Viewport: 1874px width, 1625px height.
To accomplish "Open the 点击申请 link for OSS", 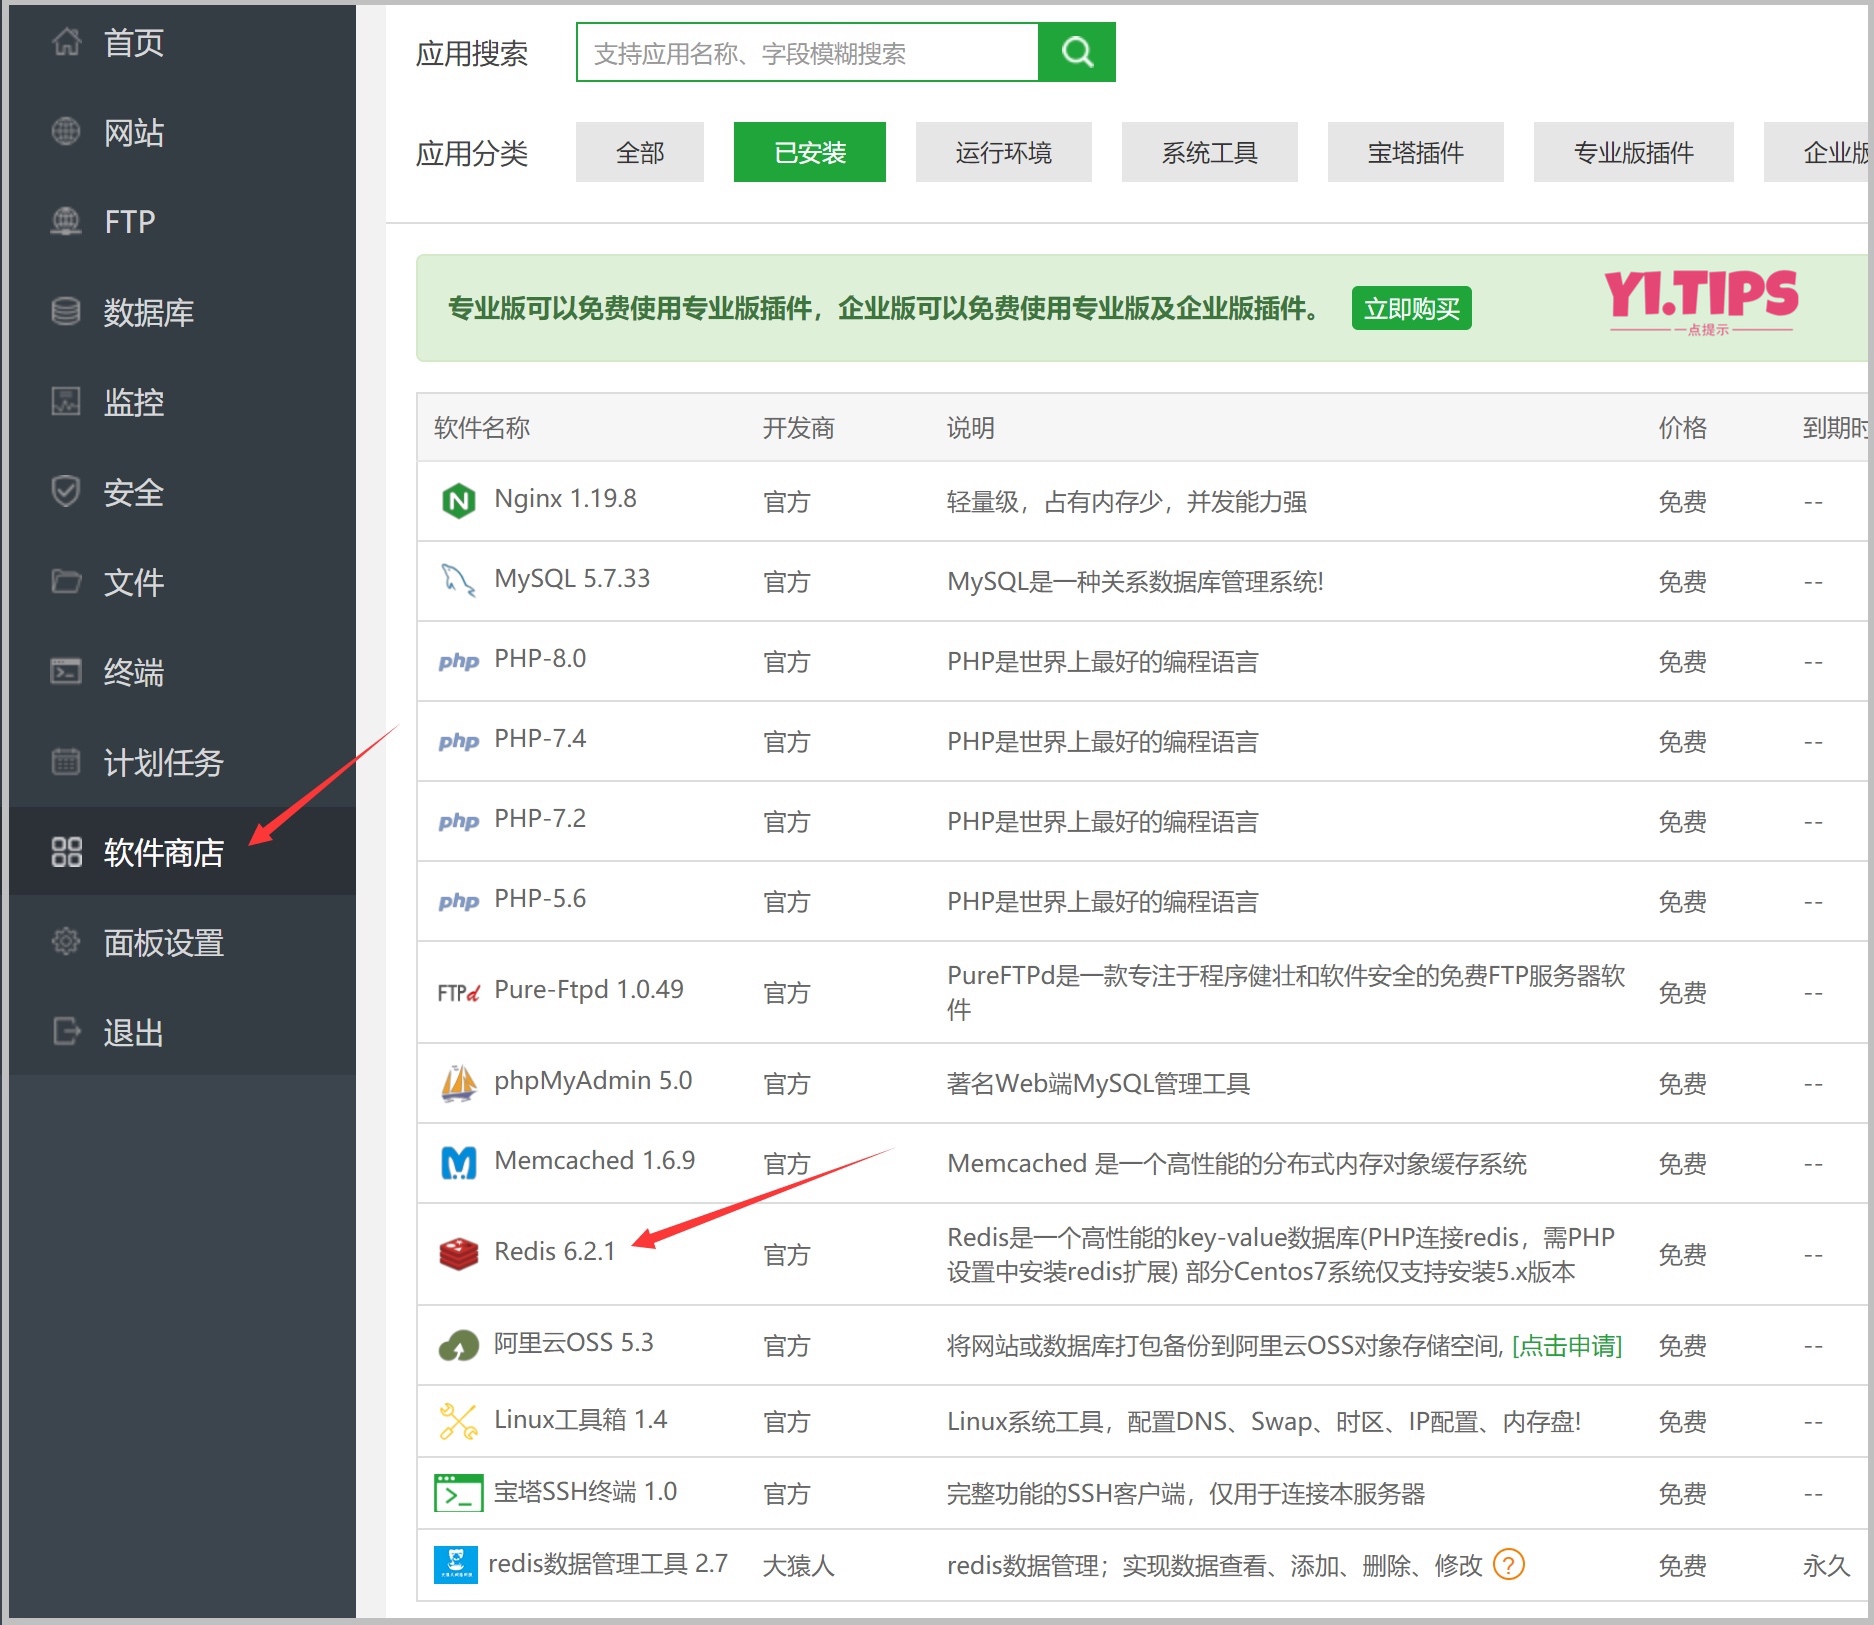I will pyautogui.click(x=1567, y=1345).
